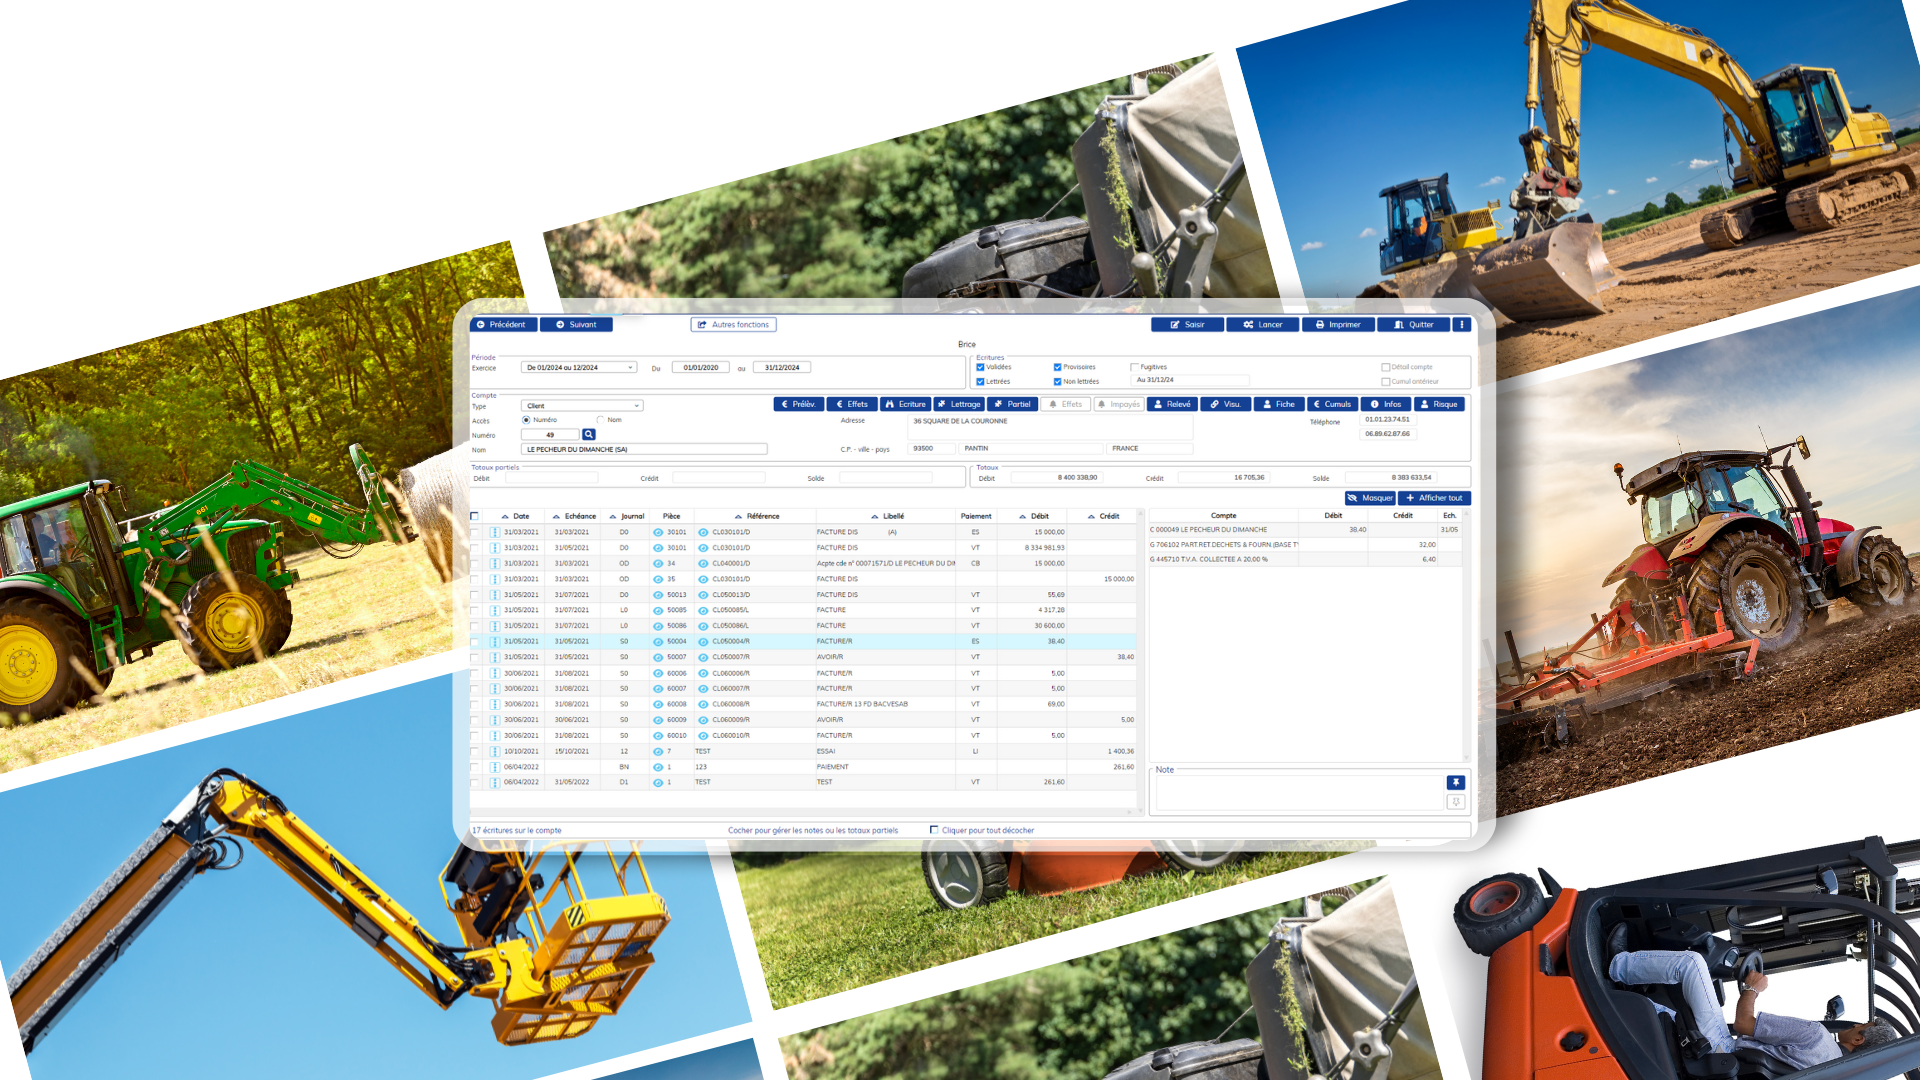Click row menu icon for 10/10/2021 entry

tap(495, 751)
